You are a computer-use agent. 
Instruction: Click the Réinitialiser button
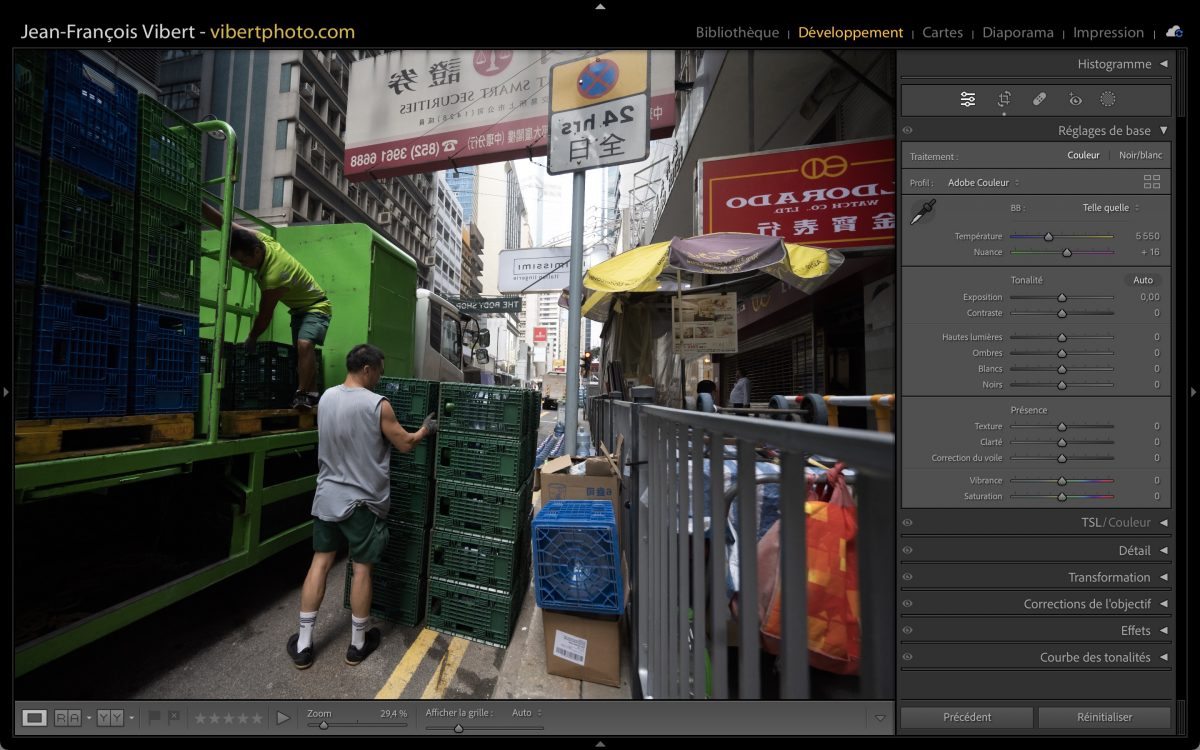click(x=1104, y=717)
